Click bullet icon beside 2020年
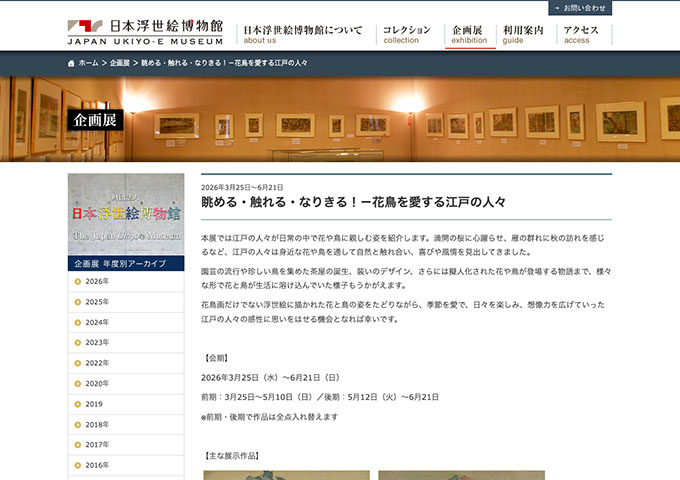Image resolution: width=680 pixels, height=480 pixels. (78, 384)
